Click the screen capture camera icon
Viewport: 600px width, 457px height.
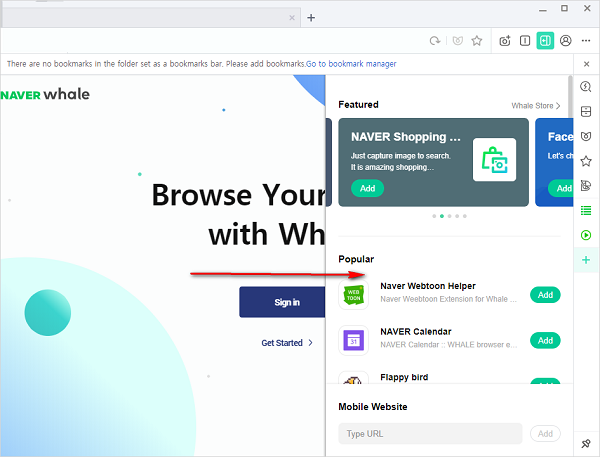506,41
